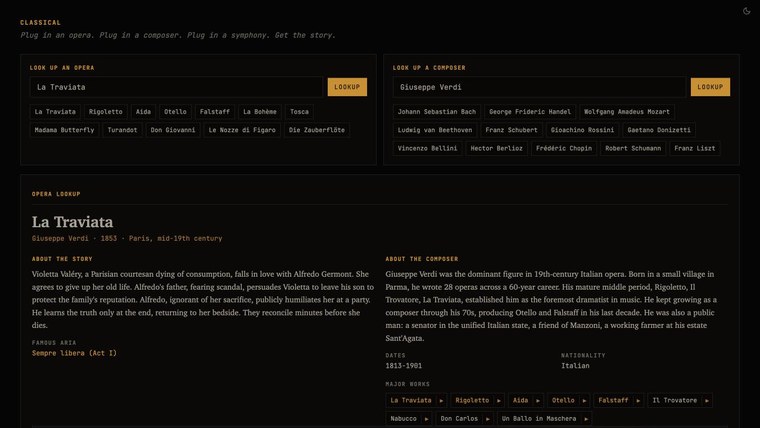Screen dimensions: 760x428
Task: Choose Turandot opera chip
Action: click(123, 130)
